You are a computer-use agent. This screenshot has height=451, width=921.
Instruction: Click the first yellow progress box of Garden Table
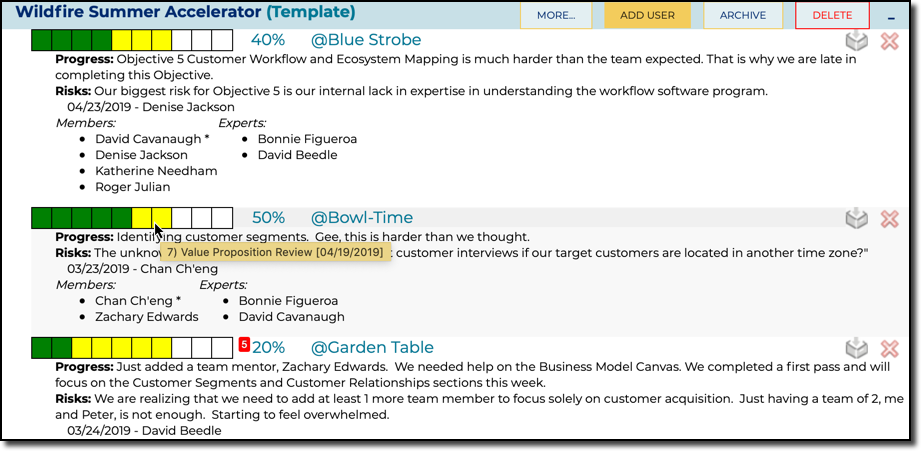pyautogui.click(x=82, y=348)
